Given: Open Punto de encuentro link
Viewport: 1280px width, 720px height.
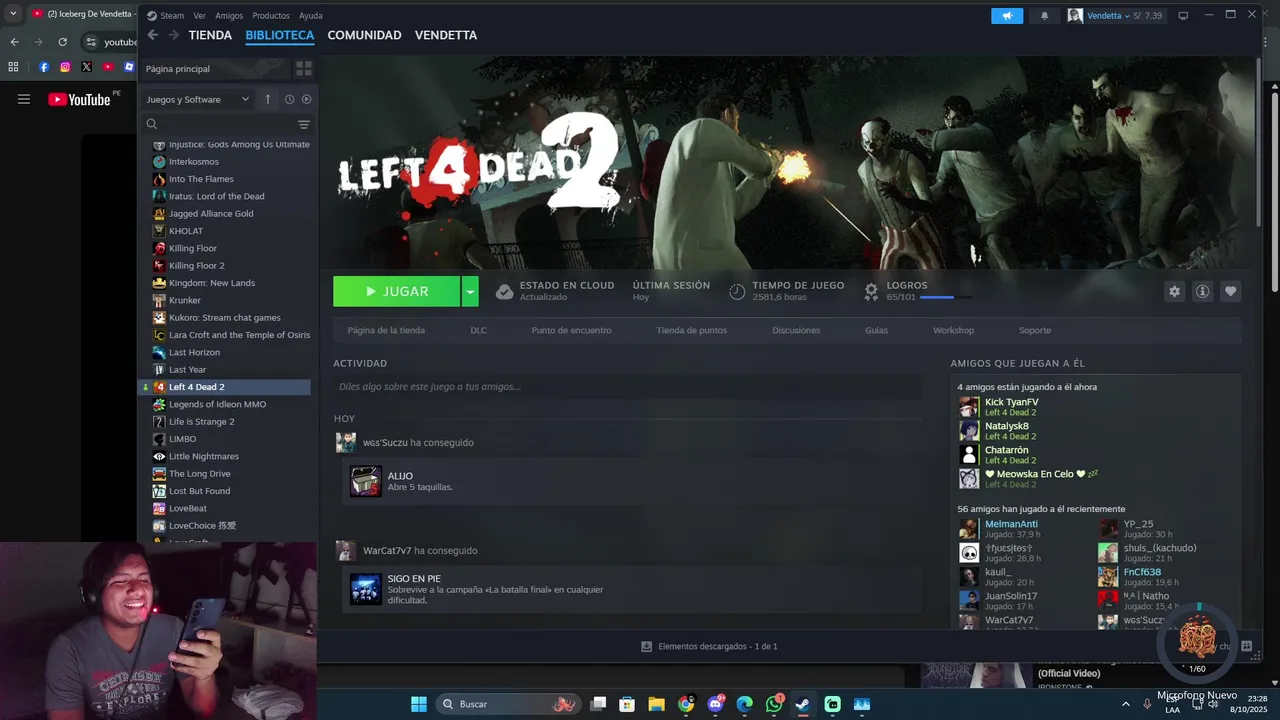Looking at the screenshot, I should point(572,330).
